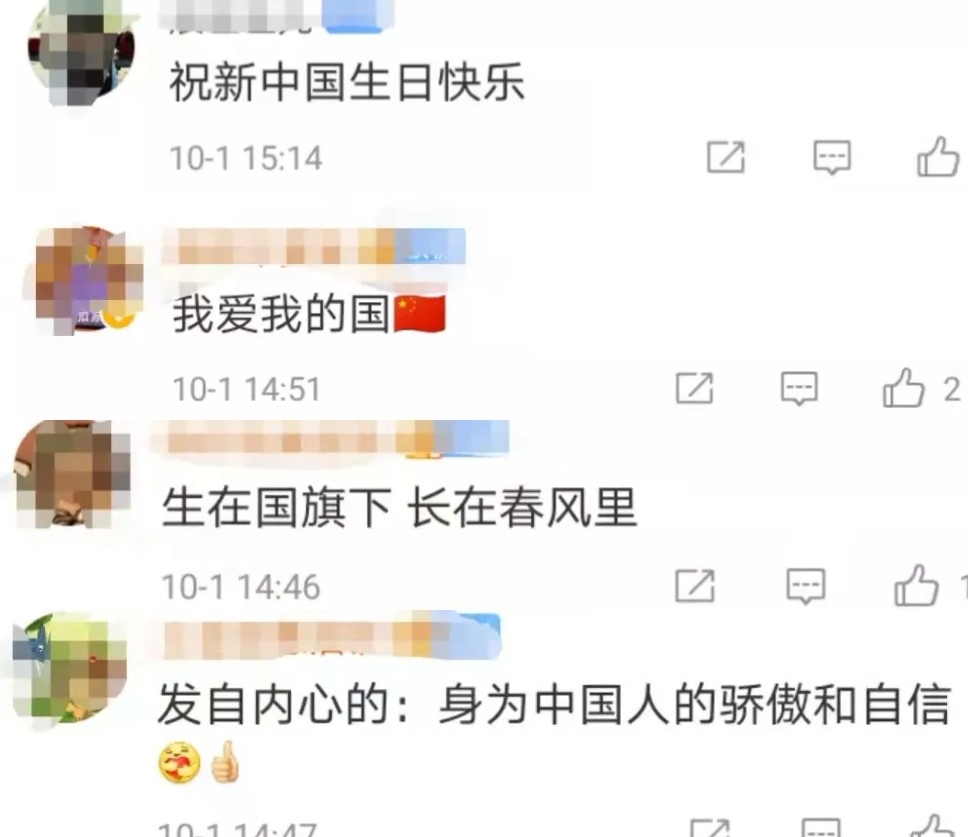Like the '生在国旗下 长在春风里' comment
Screen dimensions: 968x837
click(916, 585)
